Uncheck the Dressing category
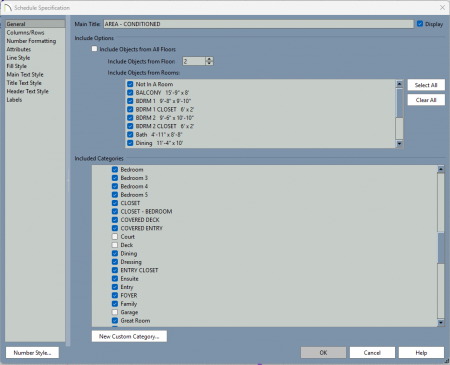Image resolution: width=450 pixels, height=365 pixels. pos(115,262)
